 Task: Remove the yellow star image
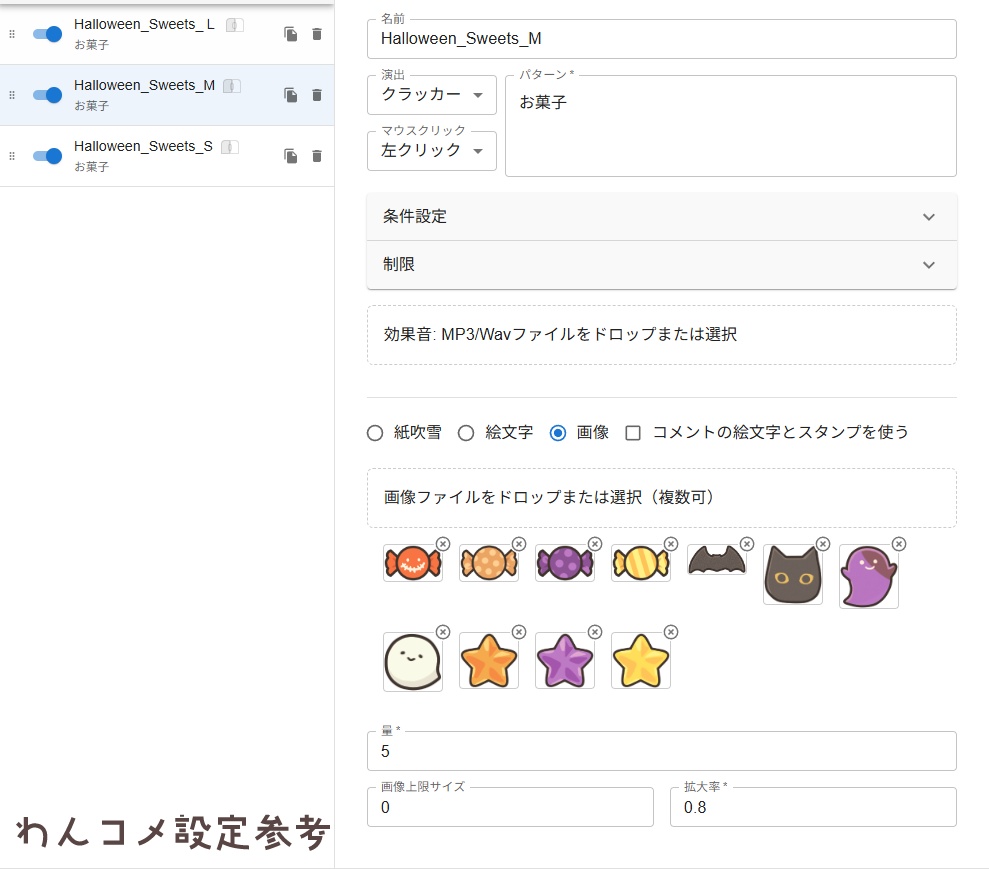pyautogui.click(x=669, y=632)
